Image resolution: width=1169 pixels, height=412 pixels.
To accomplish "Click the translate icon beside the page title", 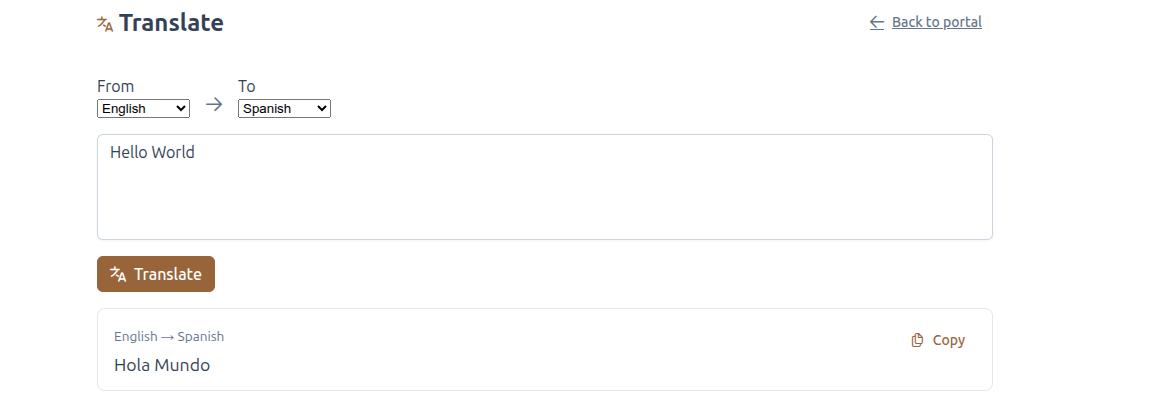I will (x=105, y=24).
